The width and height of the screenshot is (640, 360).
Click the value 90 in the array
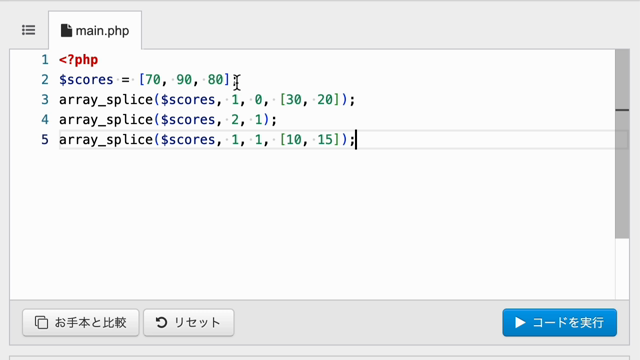point(184,80)
